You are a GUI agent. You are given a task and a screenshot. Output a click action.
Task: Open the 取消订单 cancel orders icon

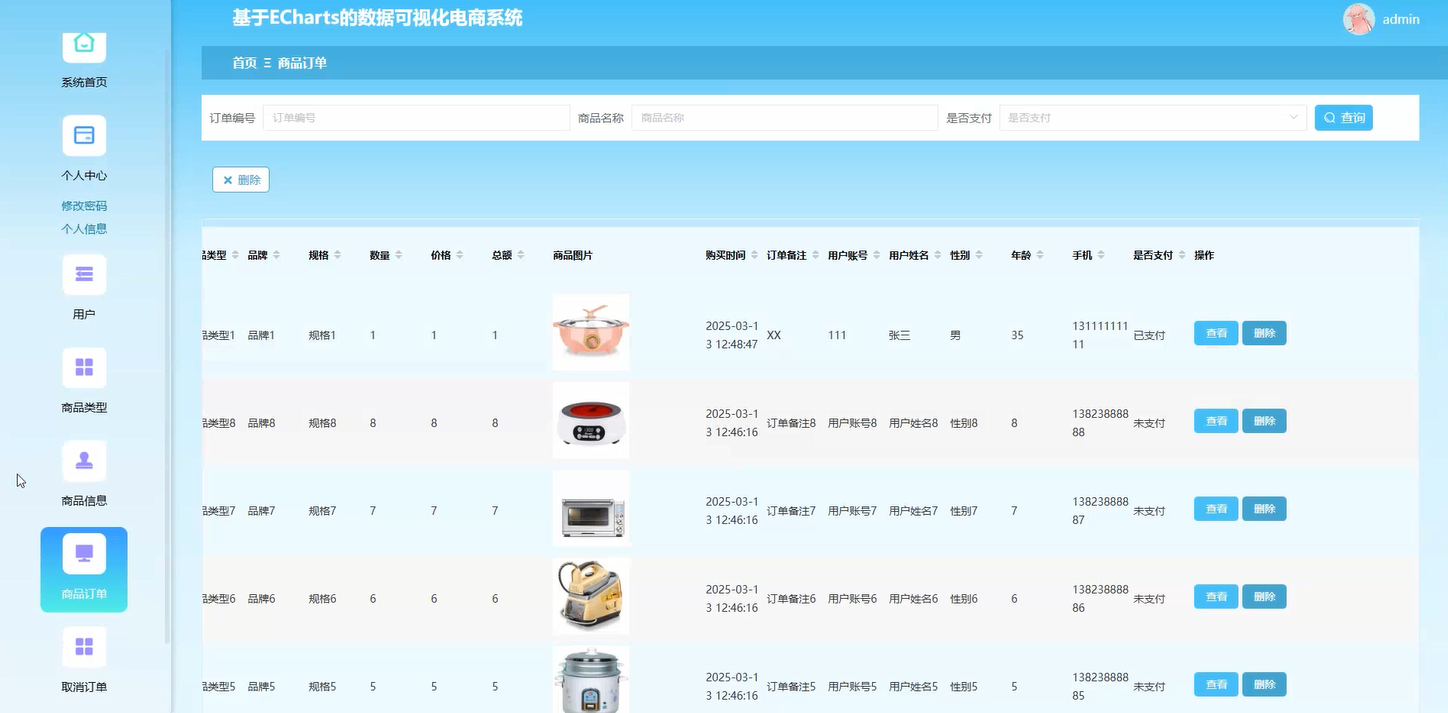[x=84, y=646]
